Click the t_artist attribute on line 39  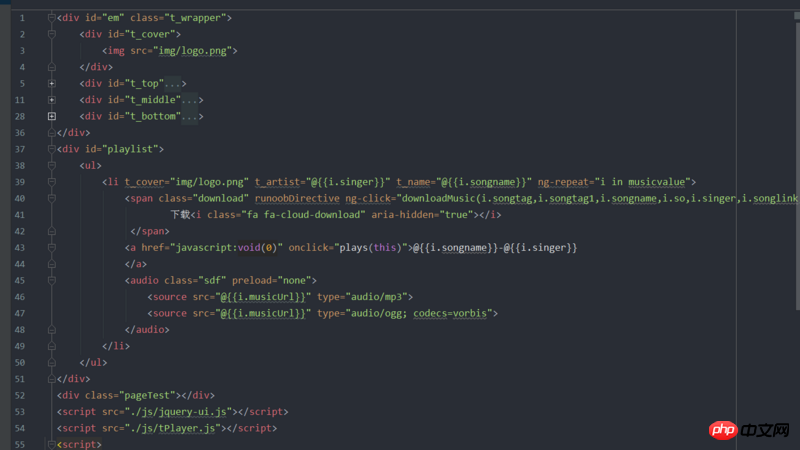(x=277, y=182)
